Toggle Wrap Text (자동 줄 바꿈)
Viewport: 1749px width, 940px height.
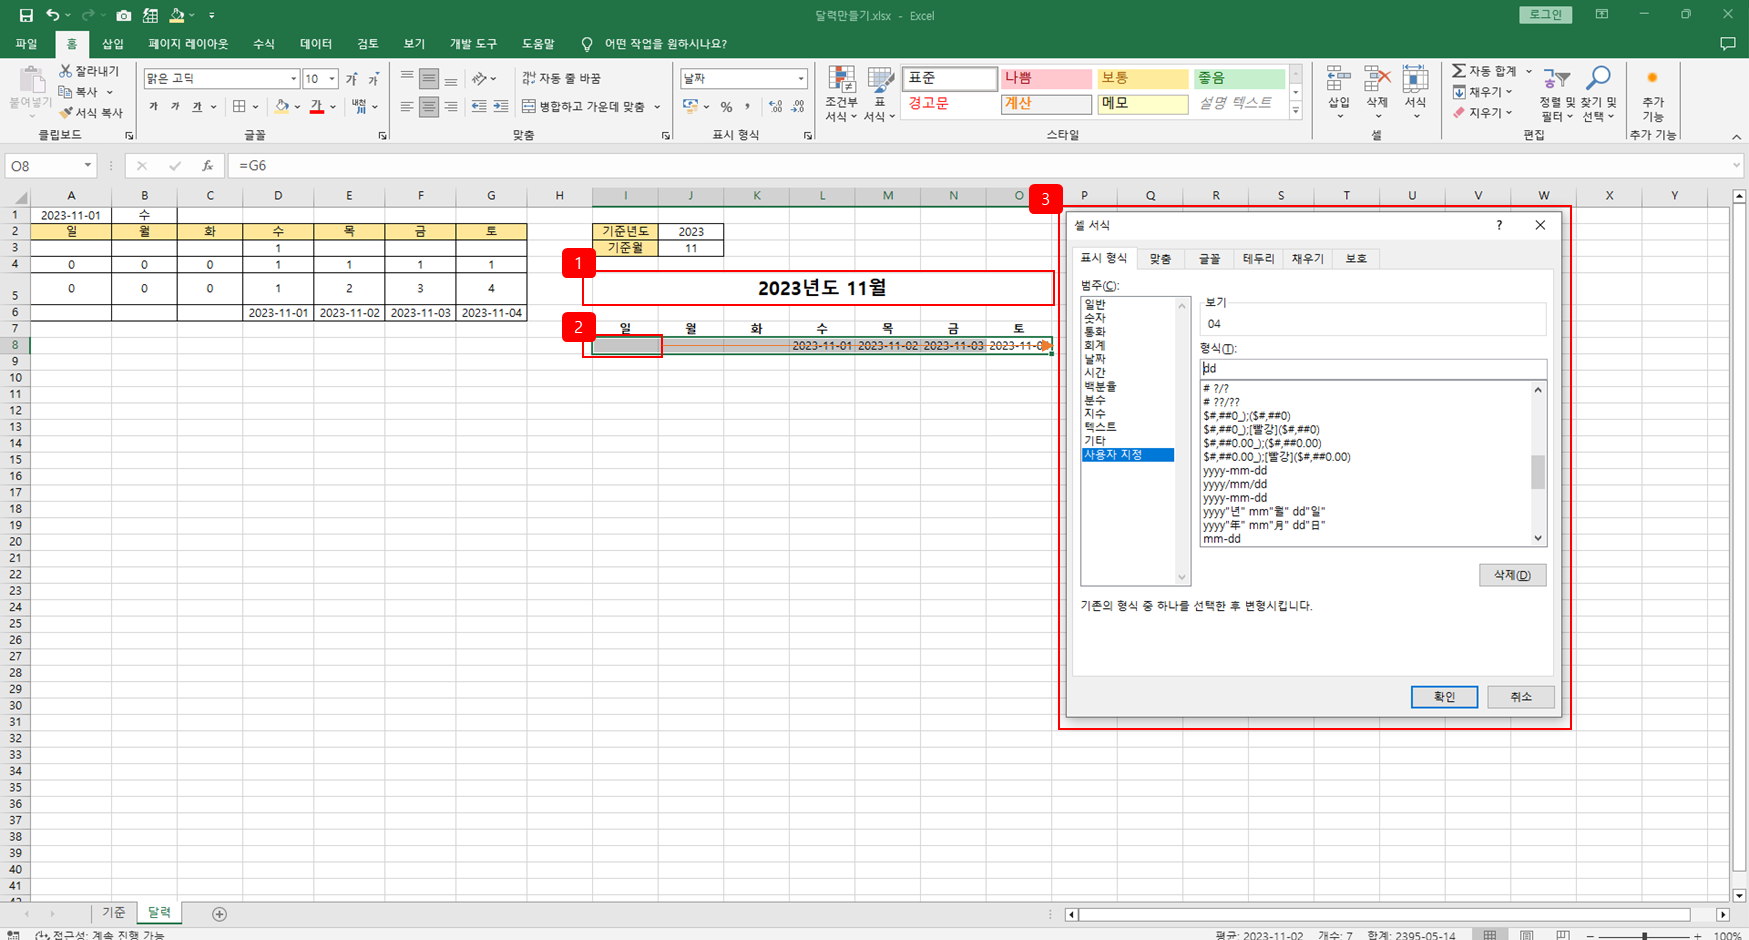click(x=562, y=78)
